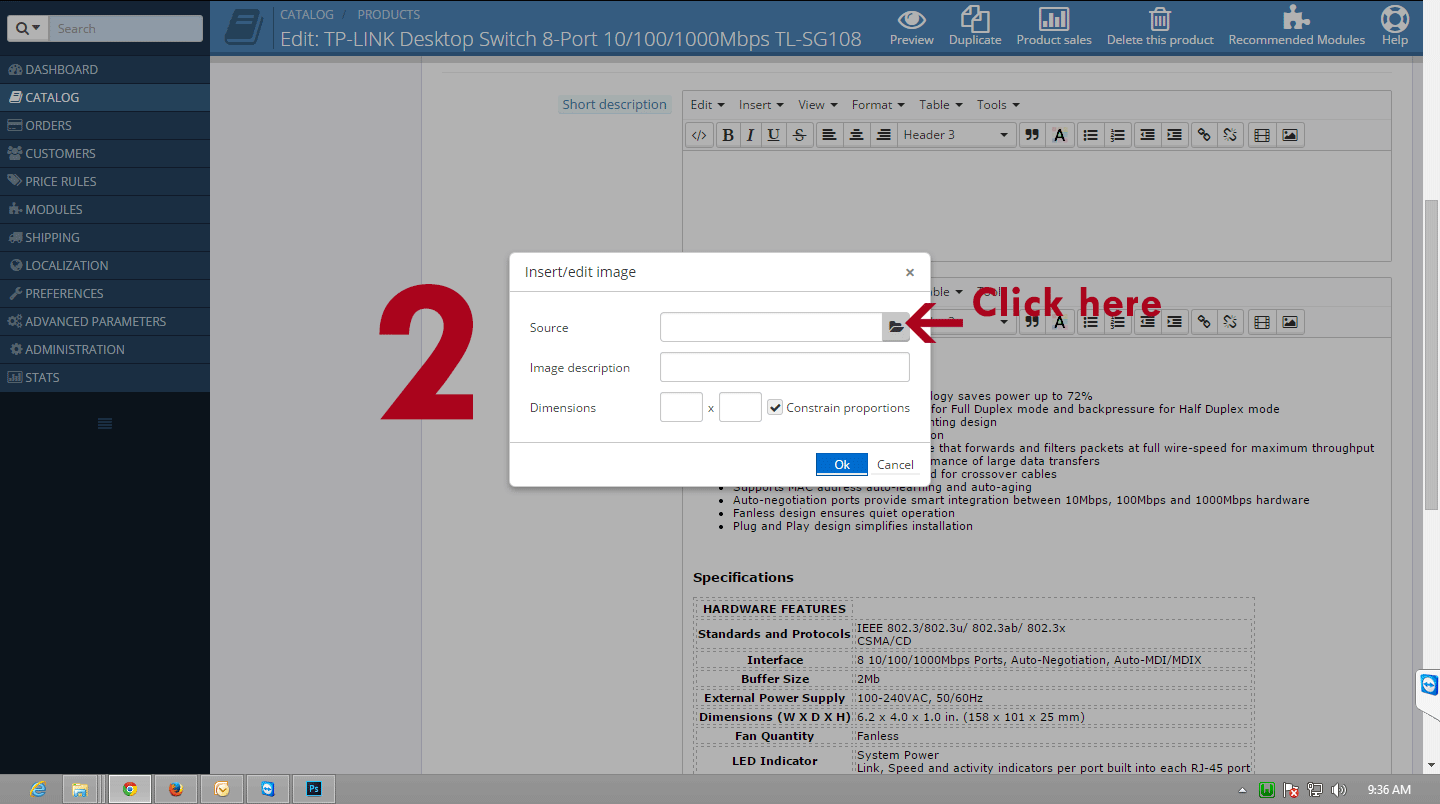Image resolution: width=1440 pixels, height=804 pixels.
Task: Insert image in Short description toolbar
Action: [1290, 135]
